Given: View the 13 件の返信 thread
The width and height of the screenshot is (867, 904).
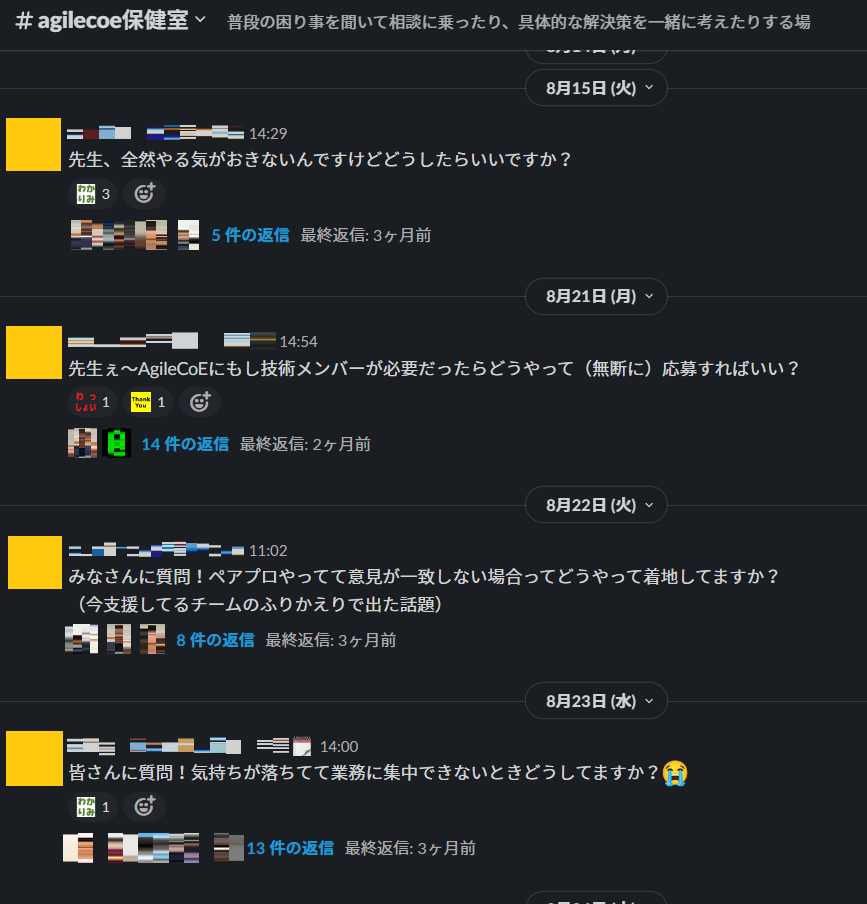Looking at the screenshot, I should 290,849.
